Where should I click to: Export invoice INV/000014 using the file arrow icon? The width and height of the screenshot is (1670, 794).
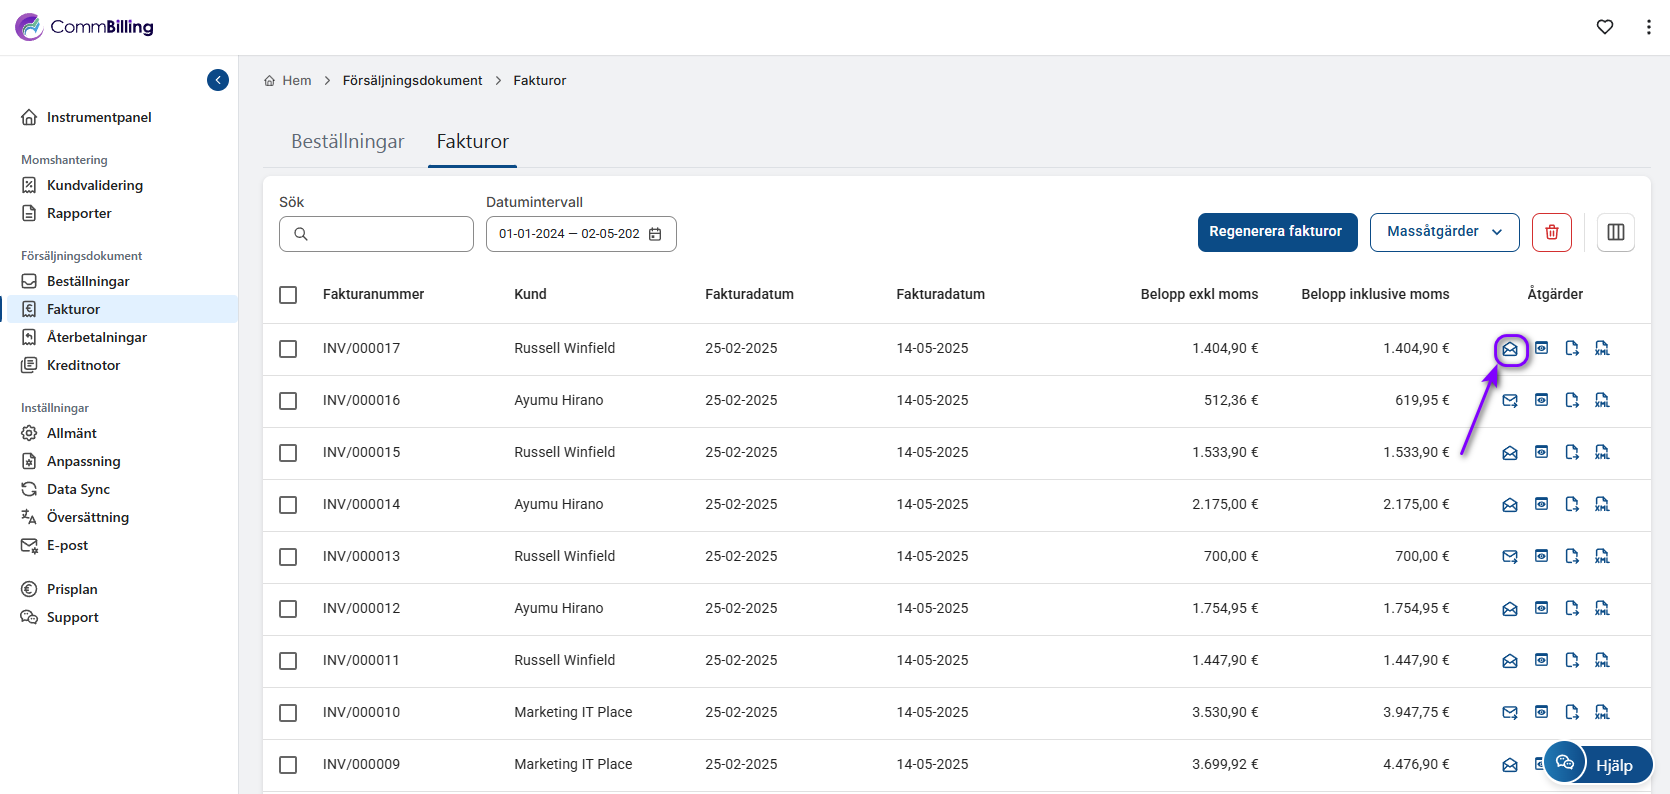click(1572, 504)
